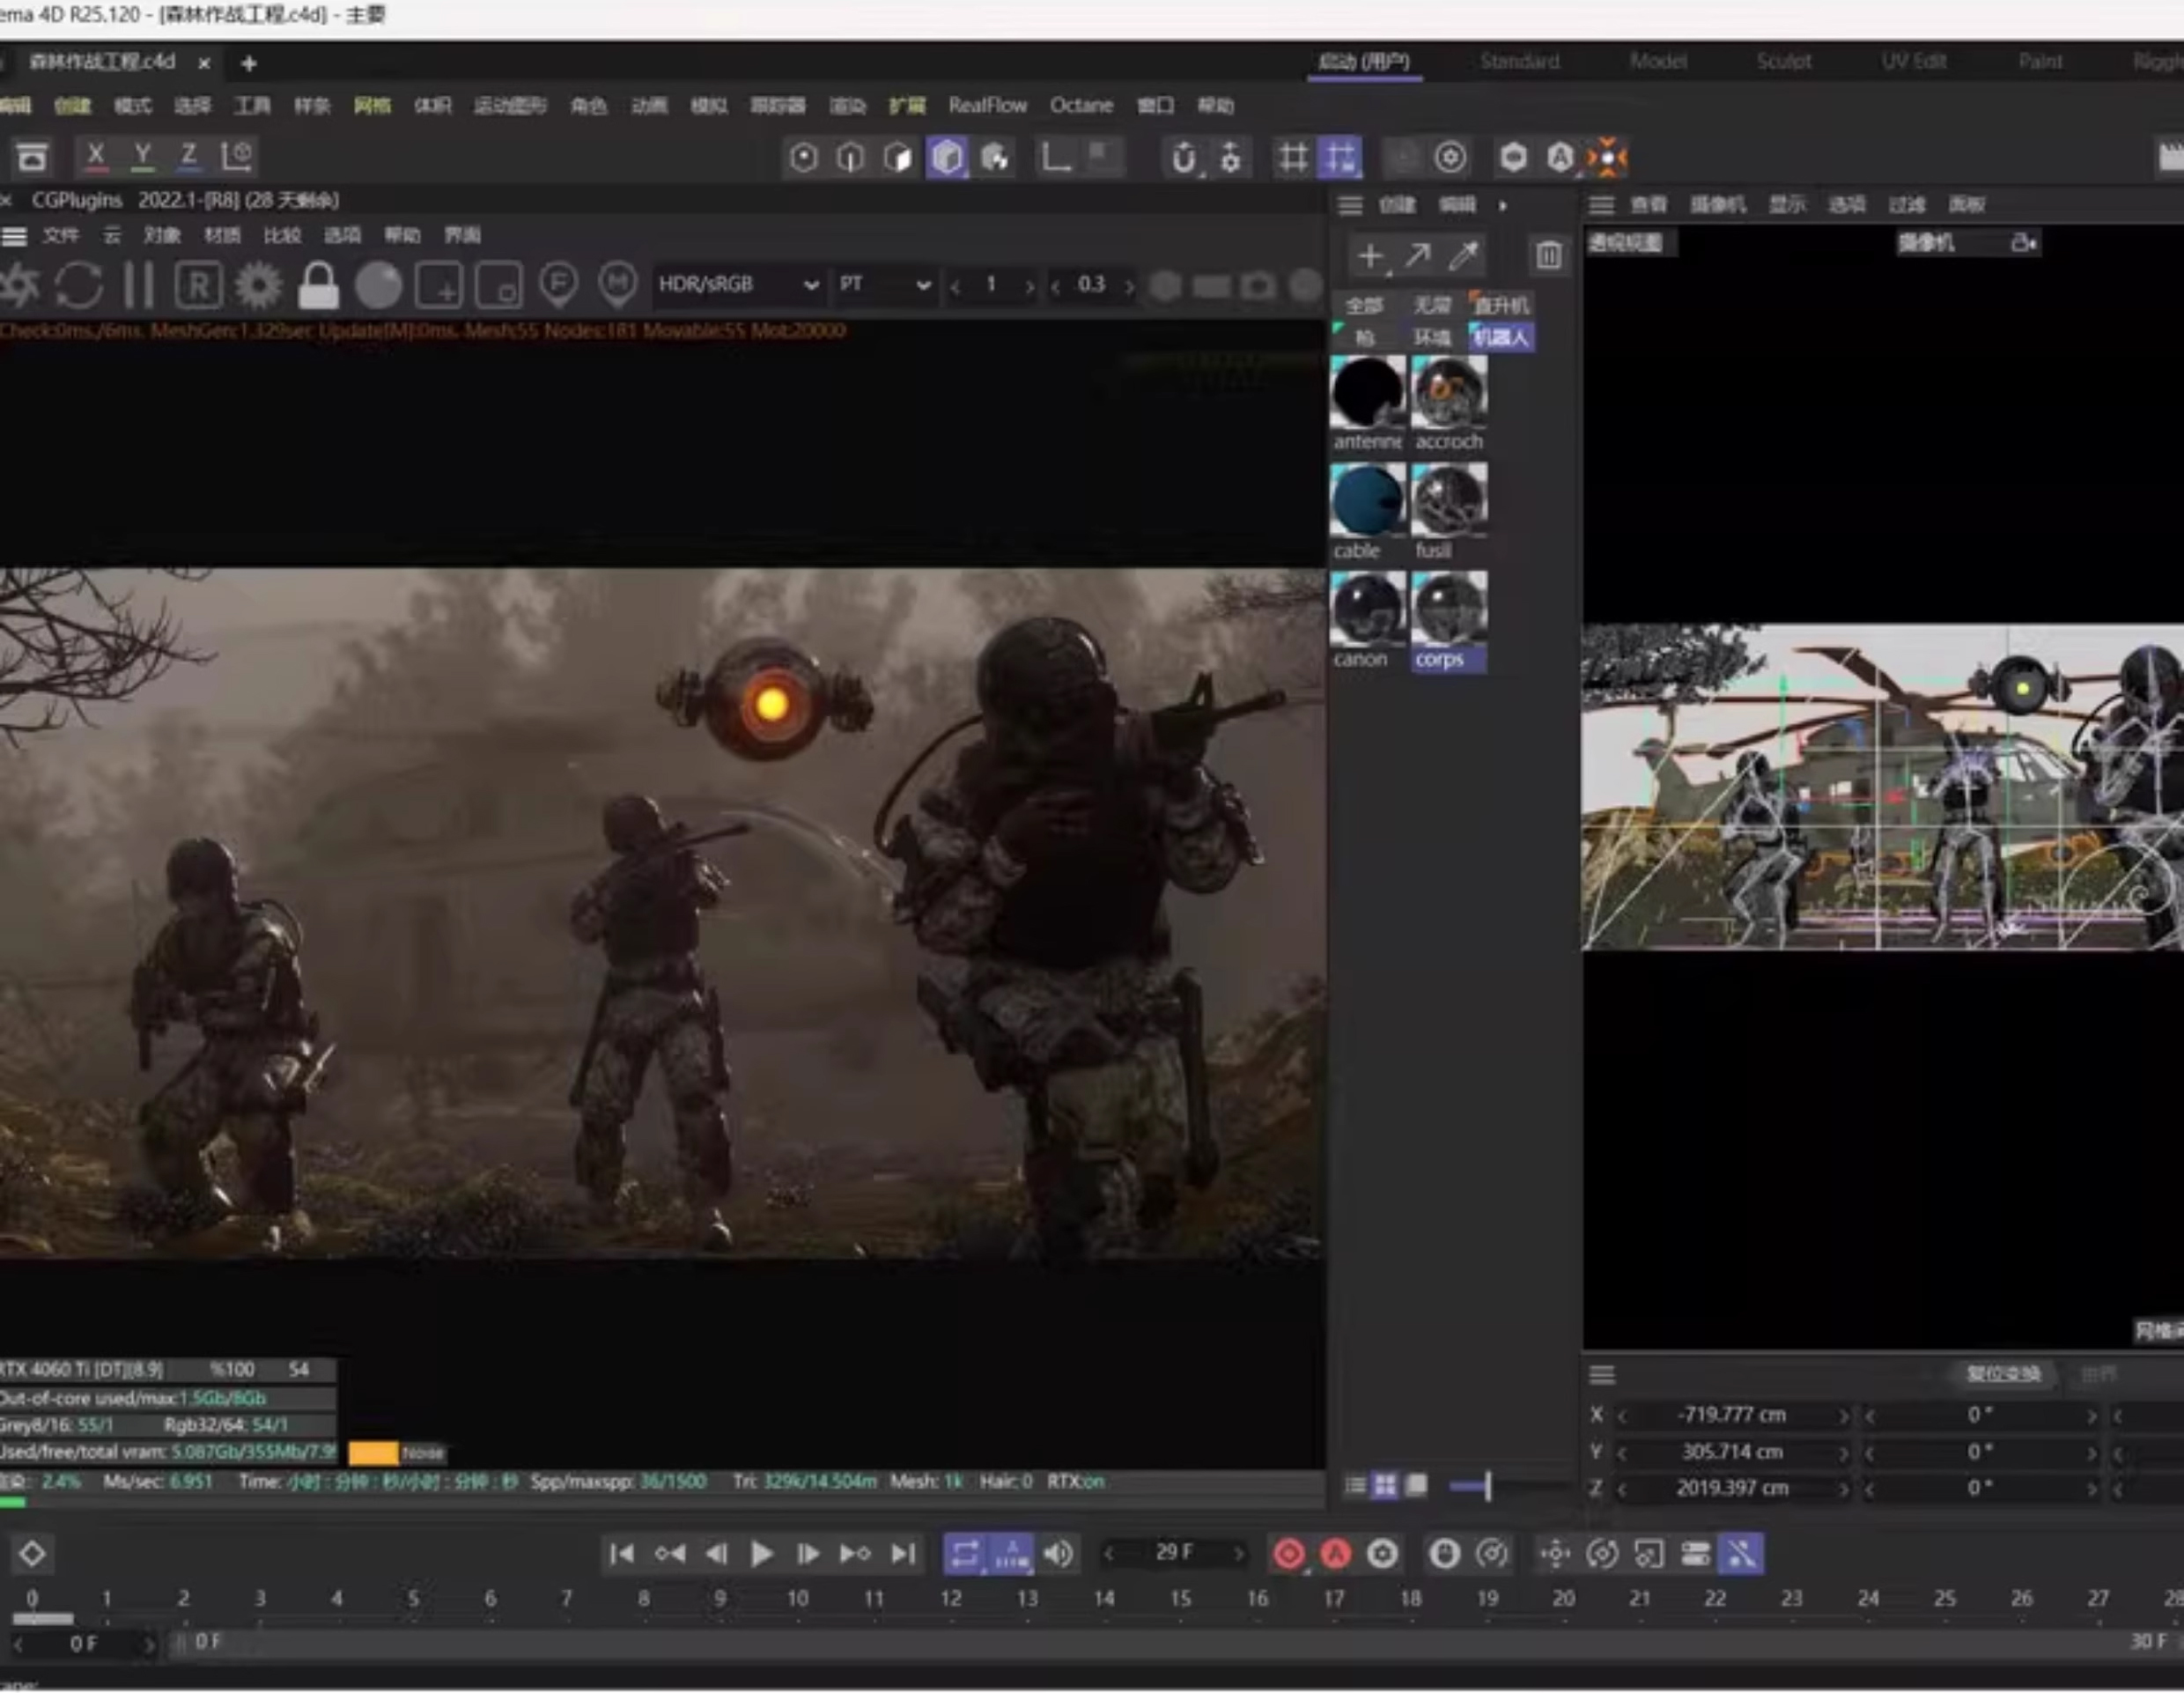The image size is (2184, 1693).
Task: Switch to the 全部 material layer tab
Action: (1364, 305)
